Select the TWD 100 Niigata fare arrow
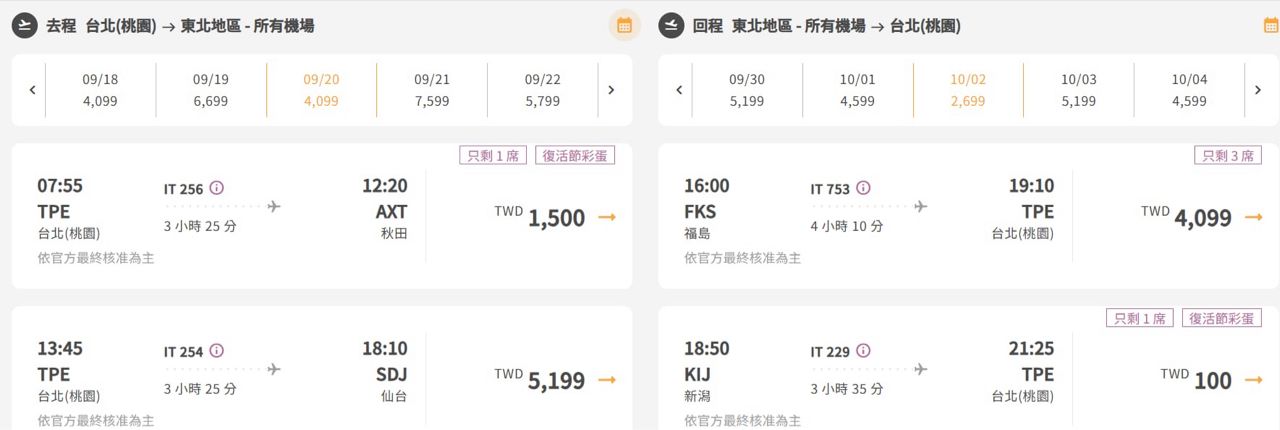 pos(1253,380)
